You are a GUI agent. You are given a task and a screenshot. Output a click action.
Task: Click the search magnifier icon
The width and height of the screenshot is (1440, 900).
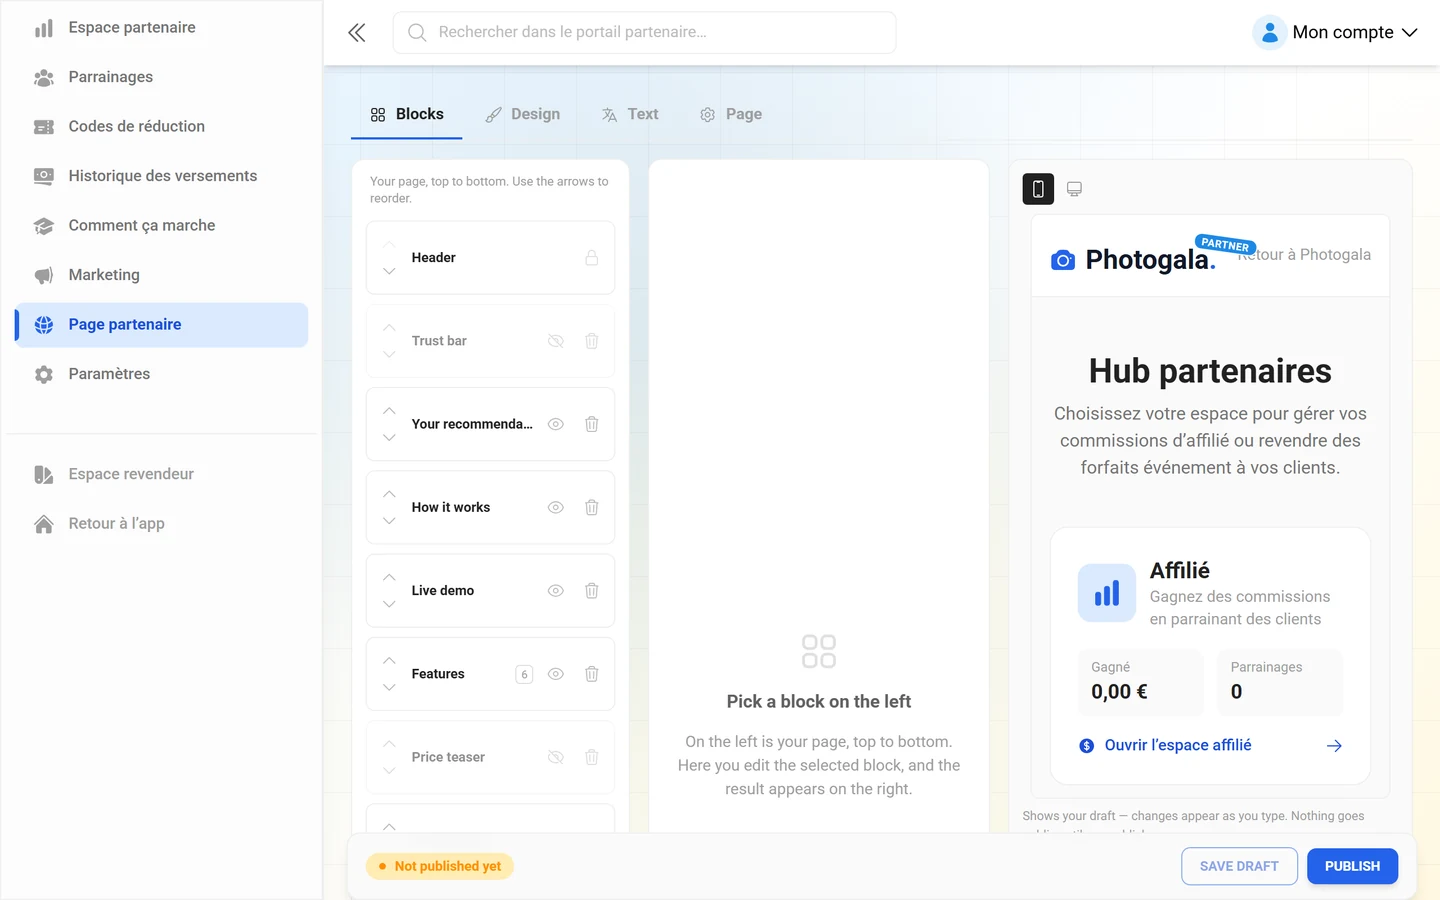tap(417, 32)
